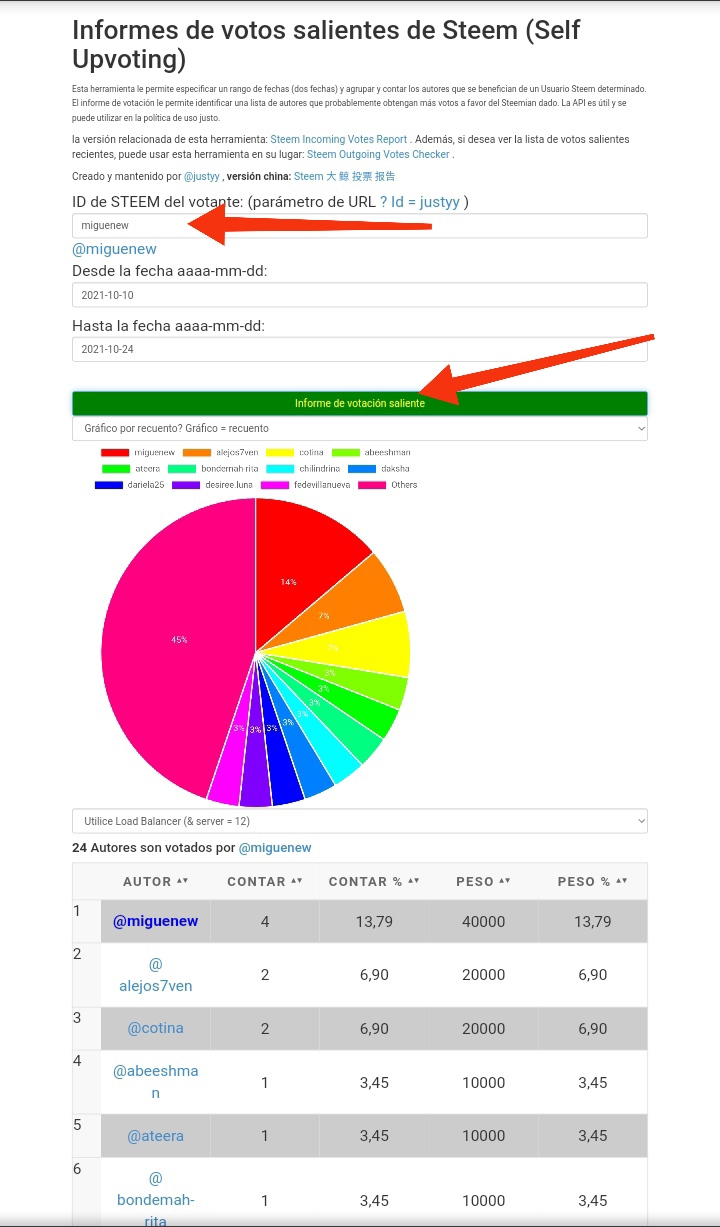Open the Gráfico por recuento dropdown
The height and width of the screenshot is (1227, 720).
(x=360, y=428)
